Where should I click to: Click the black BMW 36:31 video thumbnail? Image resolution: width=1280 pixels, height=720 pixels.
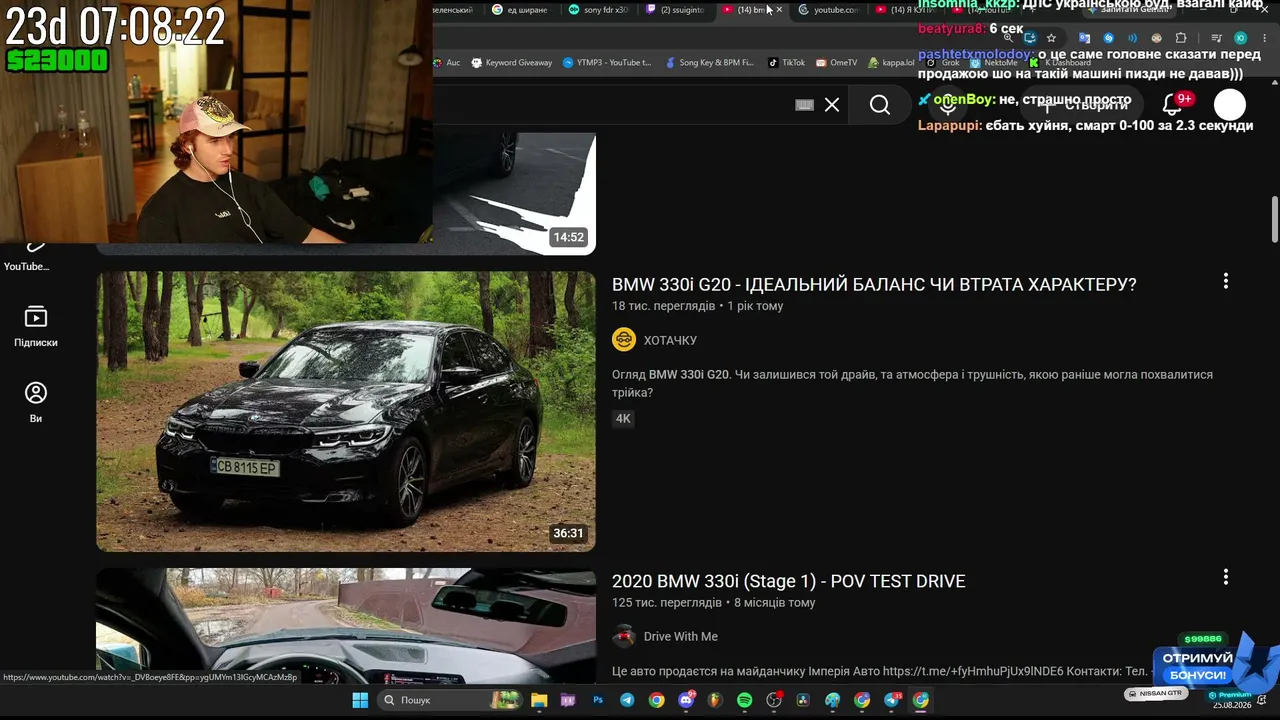point(346,411)
